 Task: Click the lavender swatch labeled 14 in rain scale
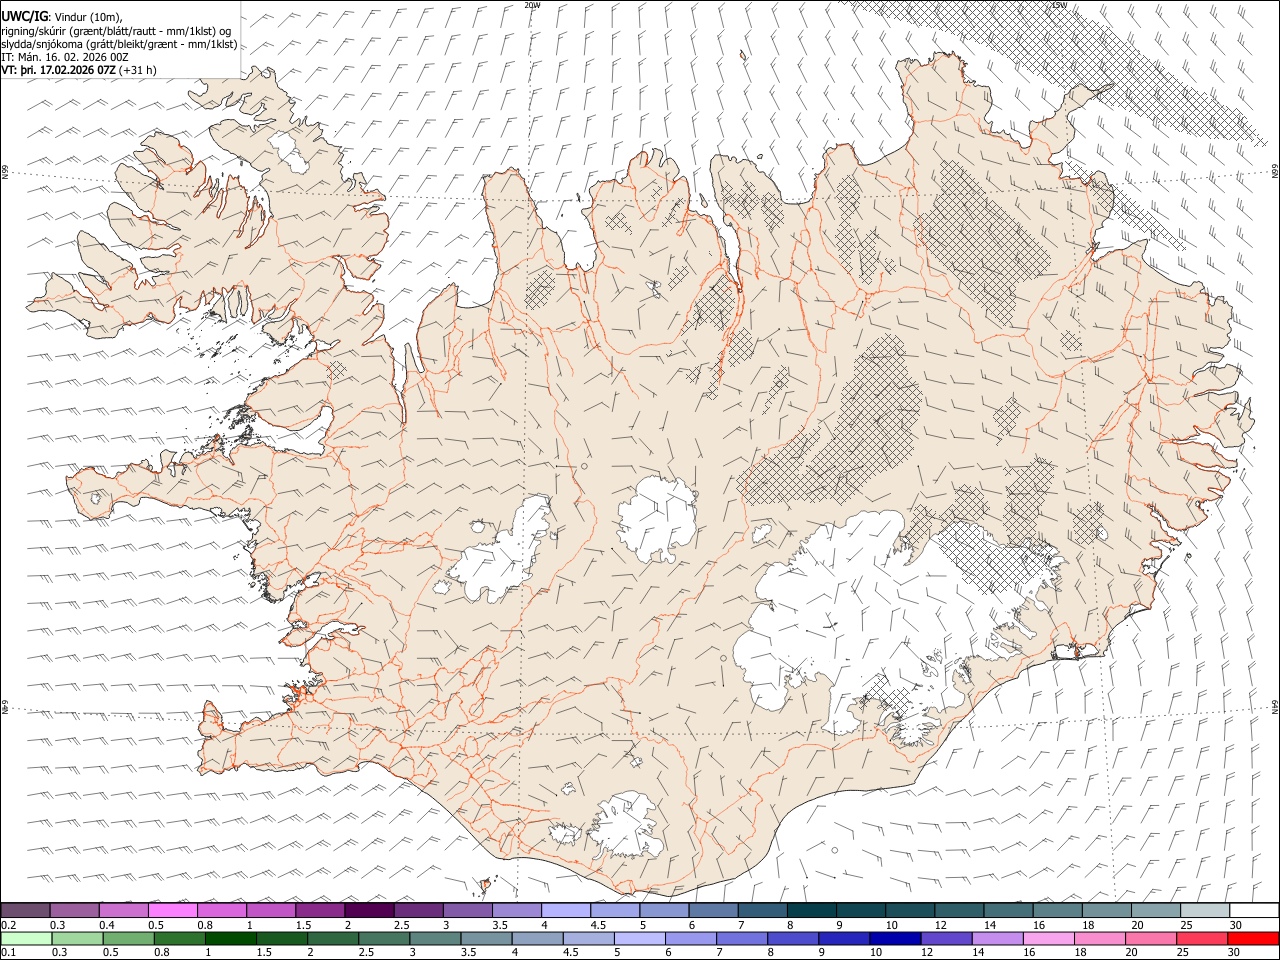(x=998, y=938)
